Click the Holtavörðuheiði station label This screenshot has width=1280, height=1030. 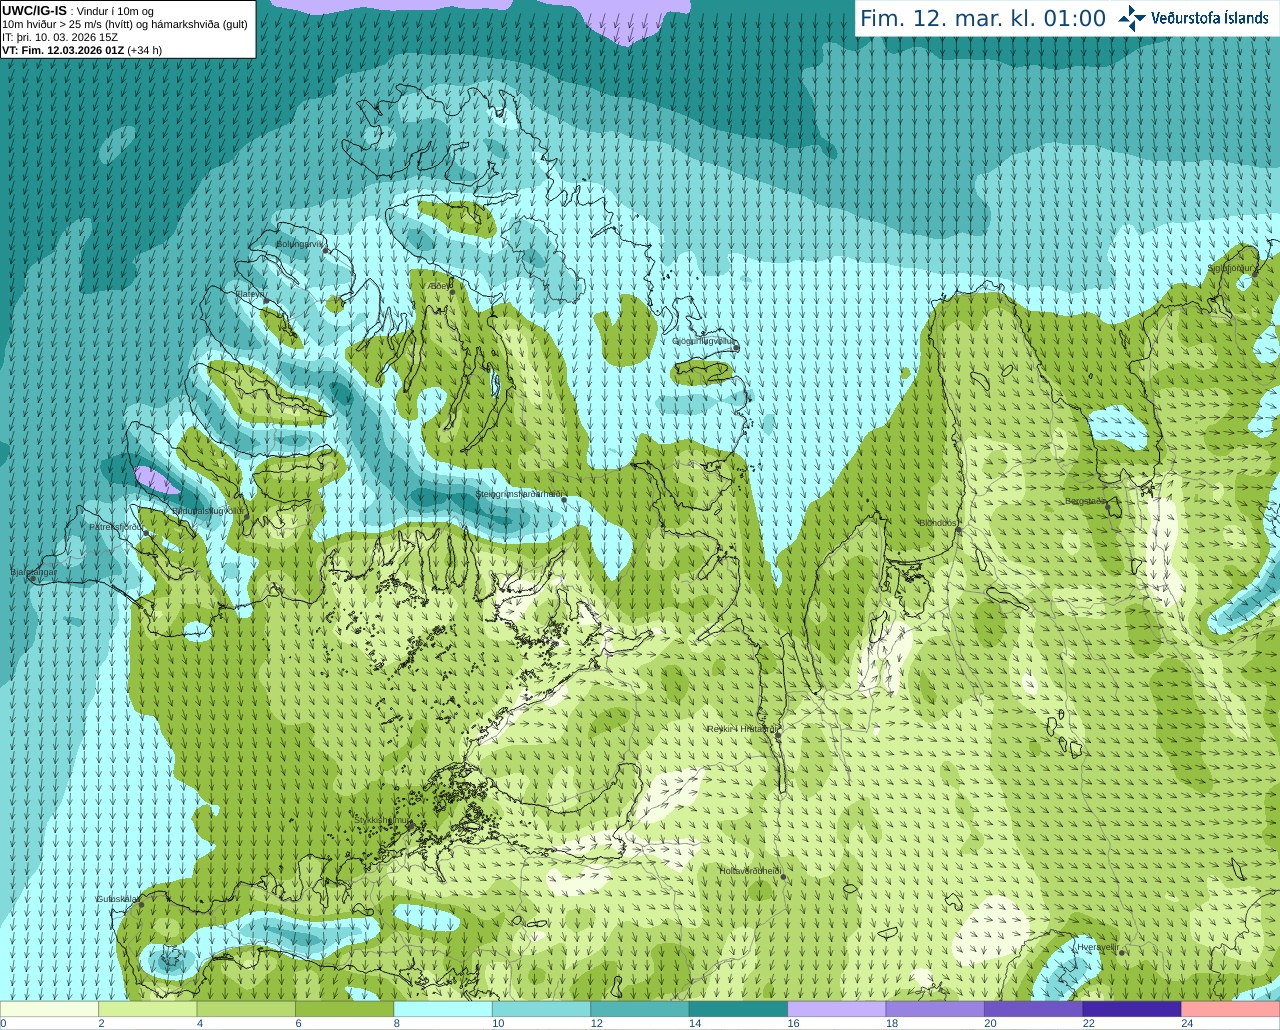coord(750,871)
